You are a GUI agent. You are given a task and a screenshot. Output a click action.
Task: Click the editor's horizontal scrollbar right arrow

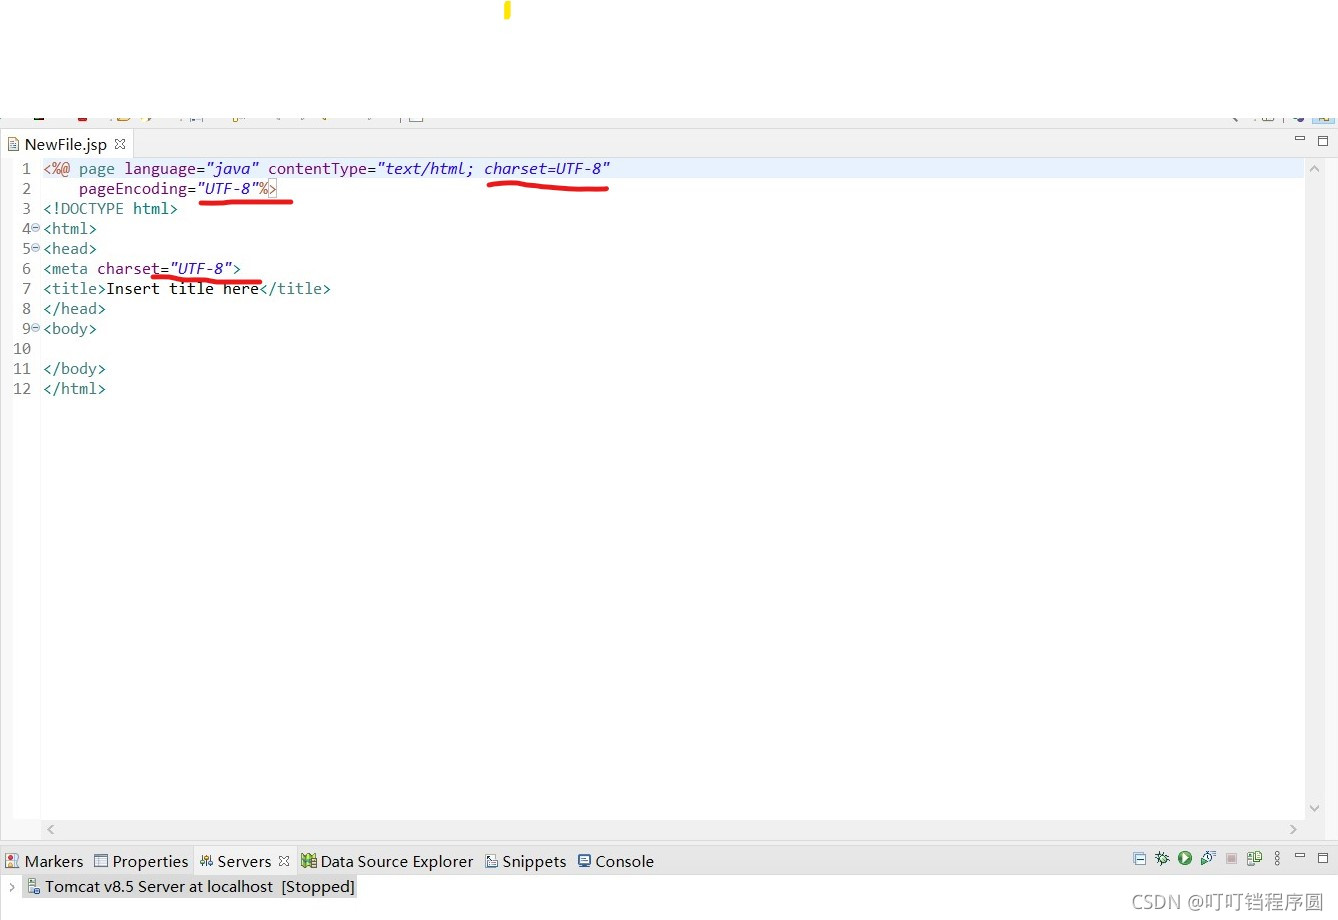coord(1293,829)
